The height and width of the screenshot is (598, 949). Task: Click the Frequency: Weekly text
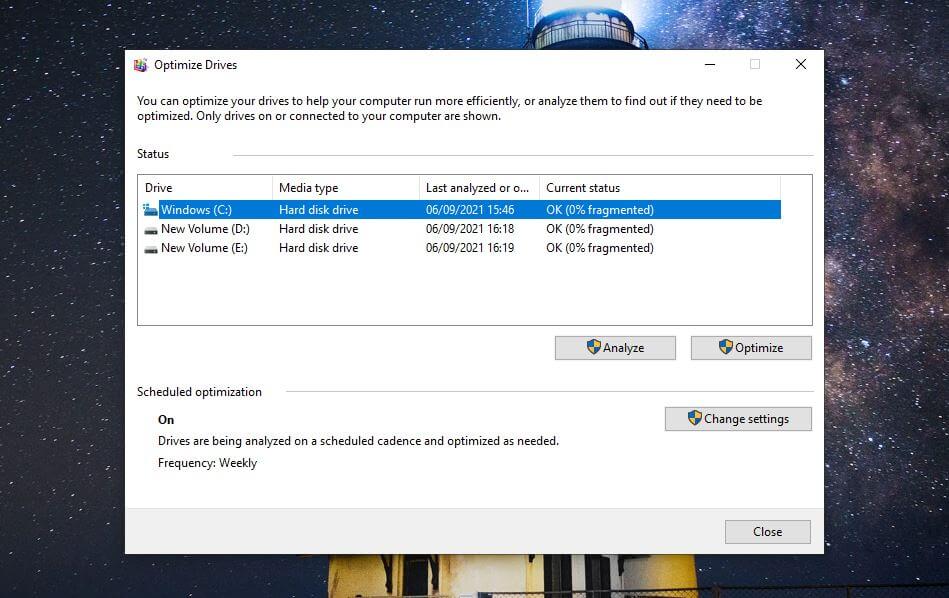click(208, 463)
